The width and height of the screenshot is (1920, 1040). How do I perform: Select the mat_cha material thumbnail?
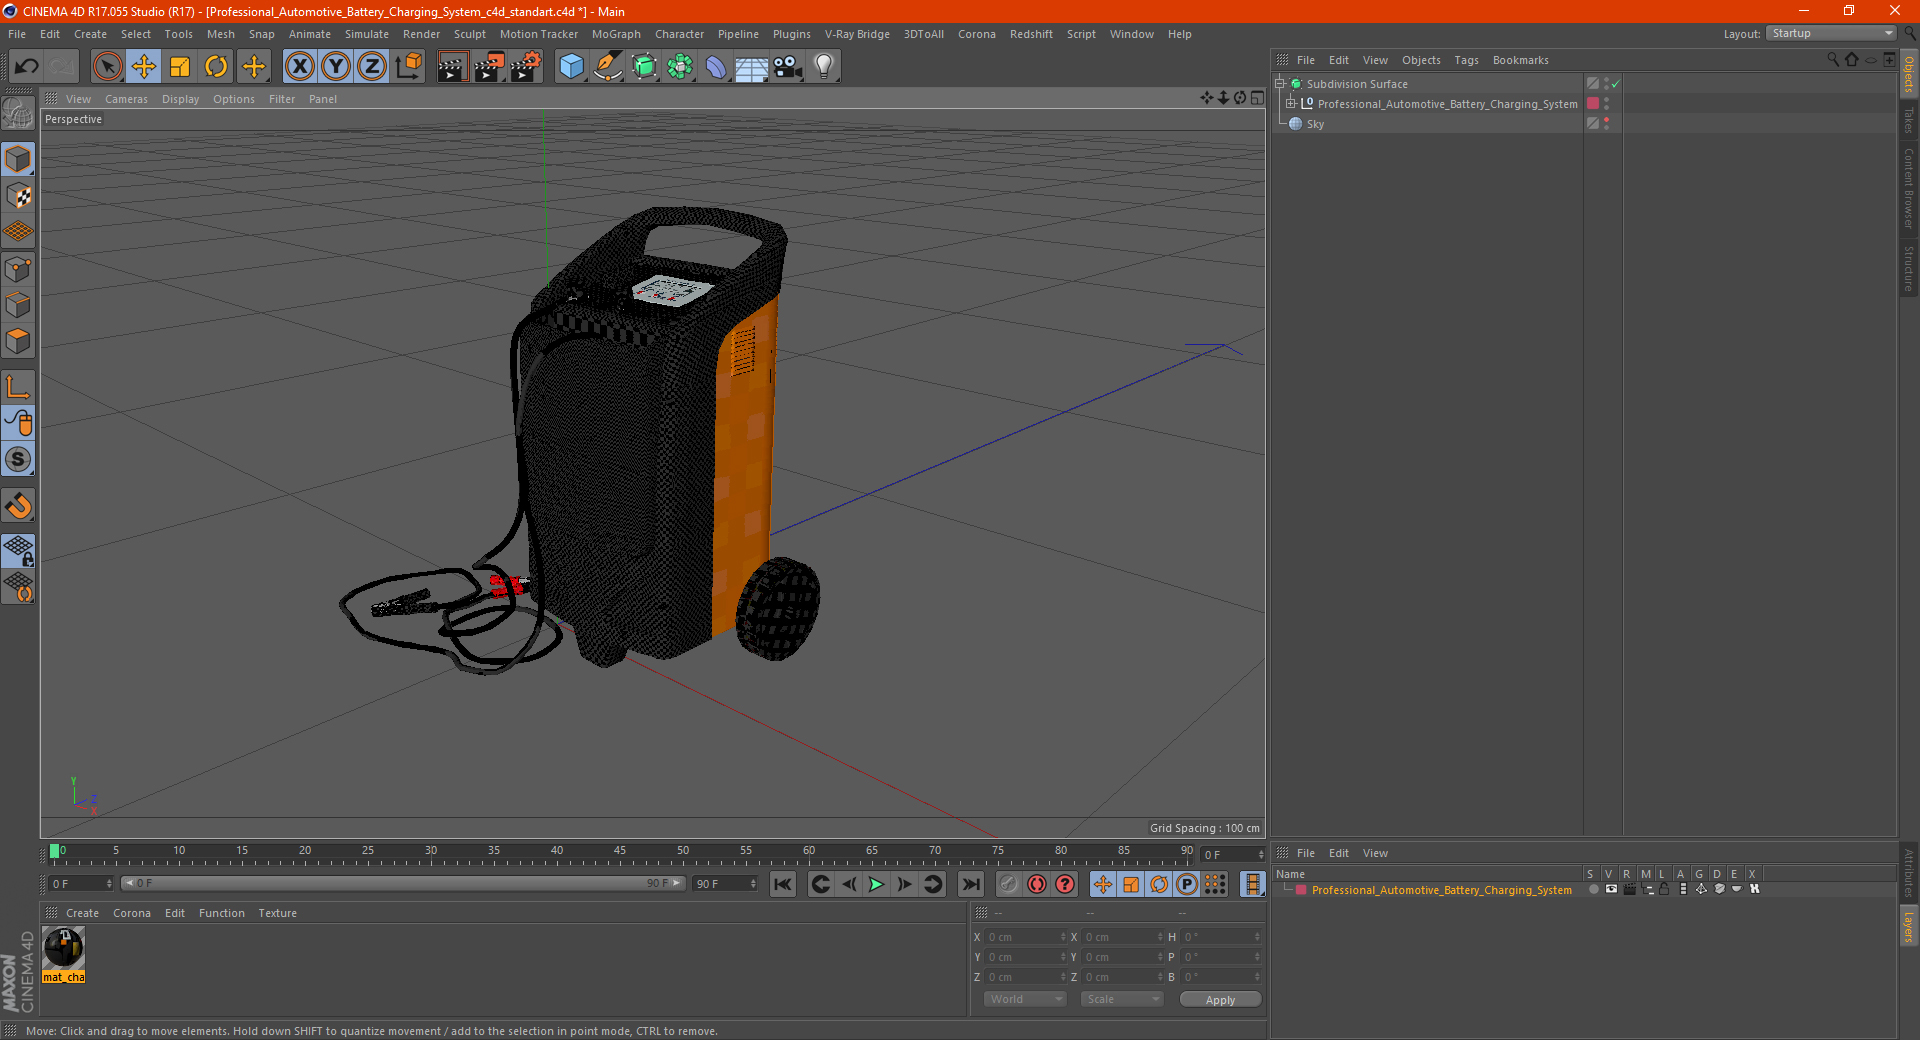pyautogui.click(x=64, y=955)
